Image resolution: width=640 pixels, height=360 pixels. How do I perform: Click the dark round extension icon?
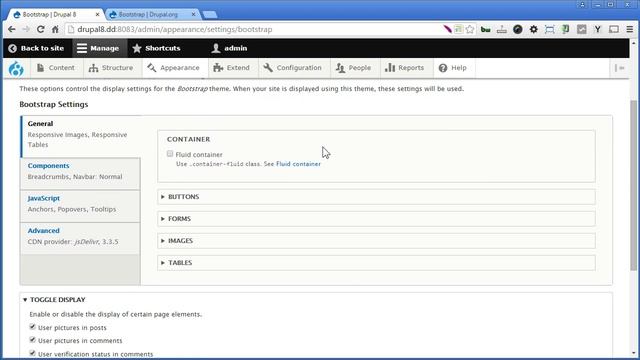(x=518, y=29)
